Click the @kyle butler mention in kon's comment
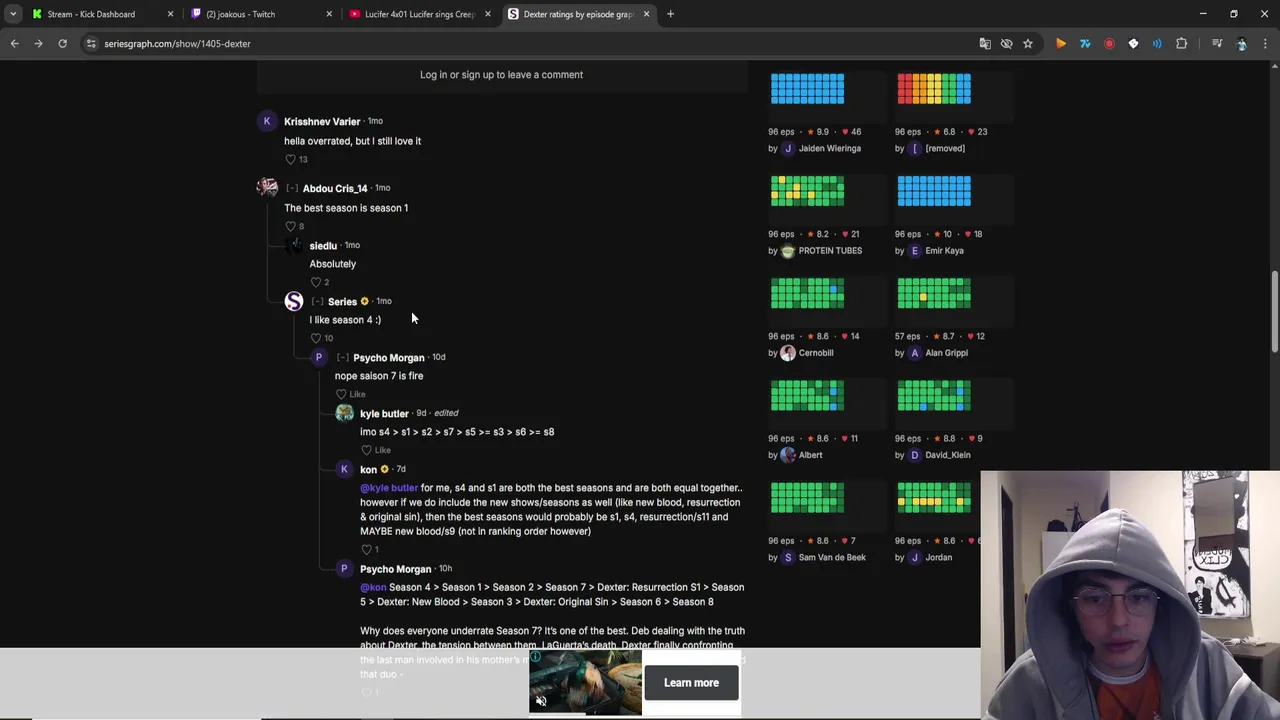This screenshot has width=1280, height=720. tap(389, 488)
